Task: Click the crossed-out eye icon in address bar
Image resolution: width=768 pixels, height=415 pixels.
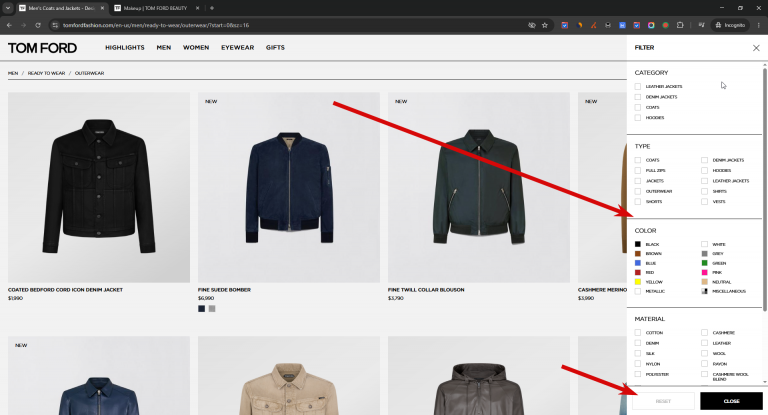Action: (x=531, y=25)
